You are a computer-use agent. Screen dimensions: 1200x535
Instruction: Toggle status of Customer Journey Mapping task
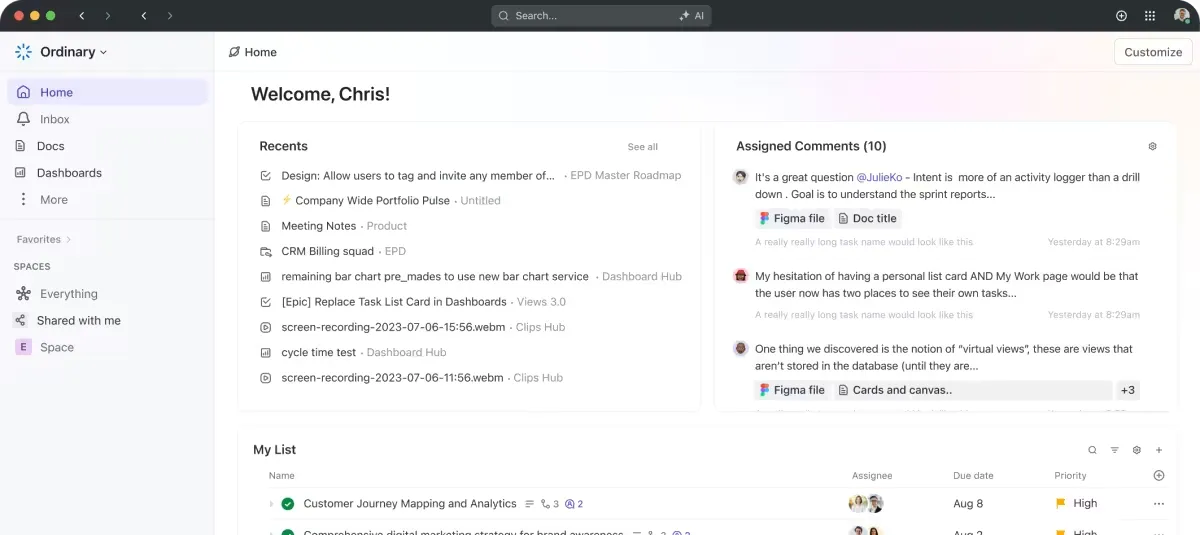click(288, 504)
